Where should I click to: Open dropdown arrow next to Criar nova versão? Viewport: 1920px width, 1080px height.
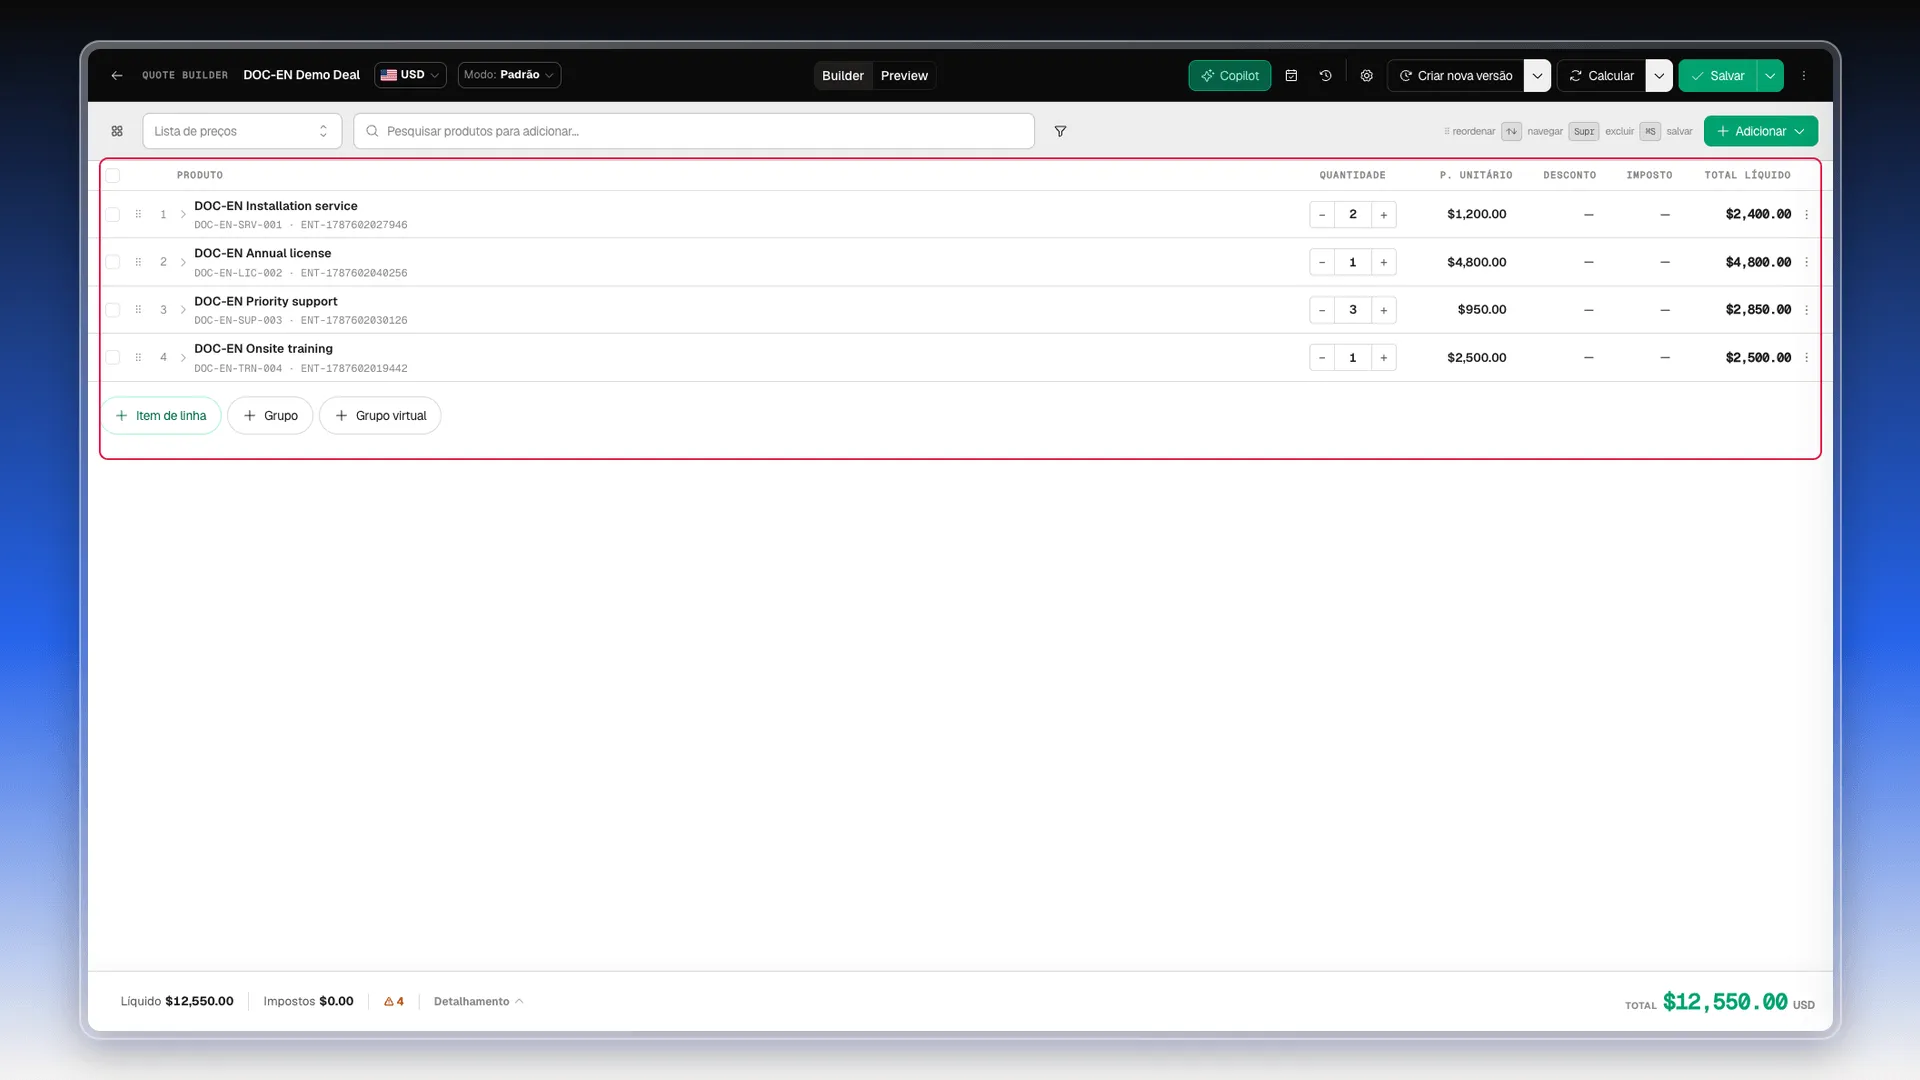(x=1537, y=76)
